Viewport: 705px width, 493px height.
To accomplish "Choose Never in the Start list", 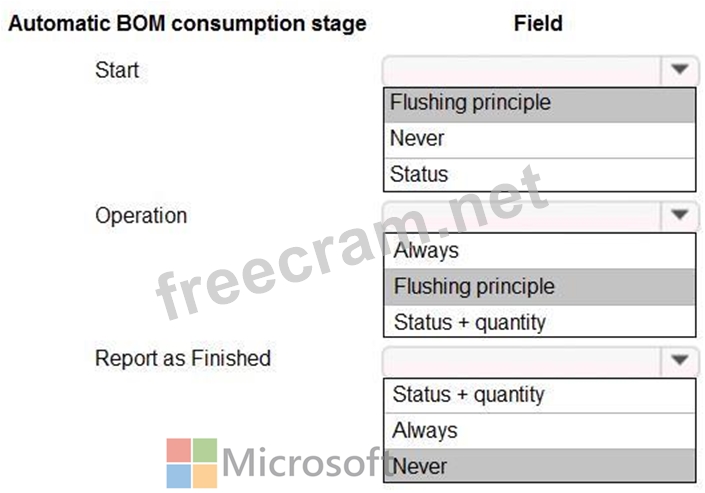I will pyautogui.click(x=540, y=140).
